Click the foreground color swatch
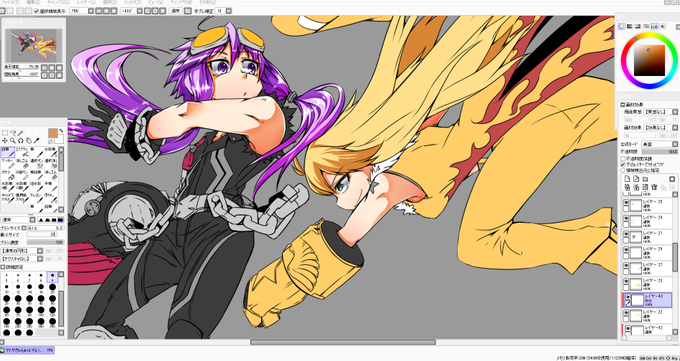Image resolution: width=680 pixels, height=361 pixels. point(52,133)
